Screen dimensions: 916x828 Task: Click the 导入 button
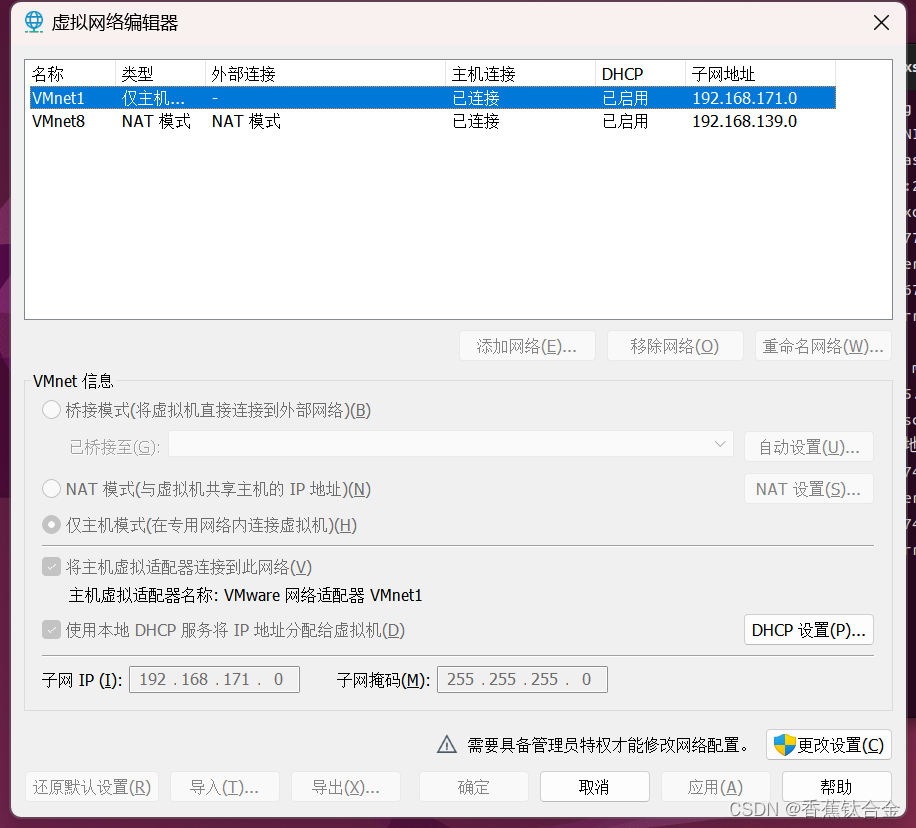coord(225,787)
